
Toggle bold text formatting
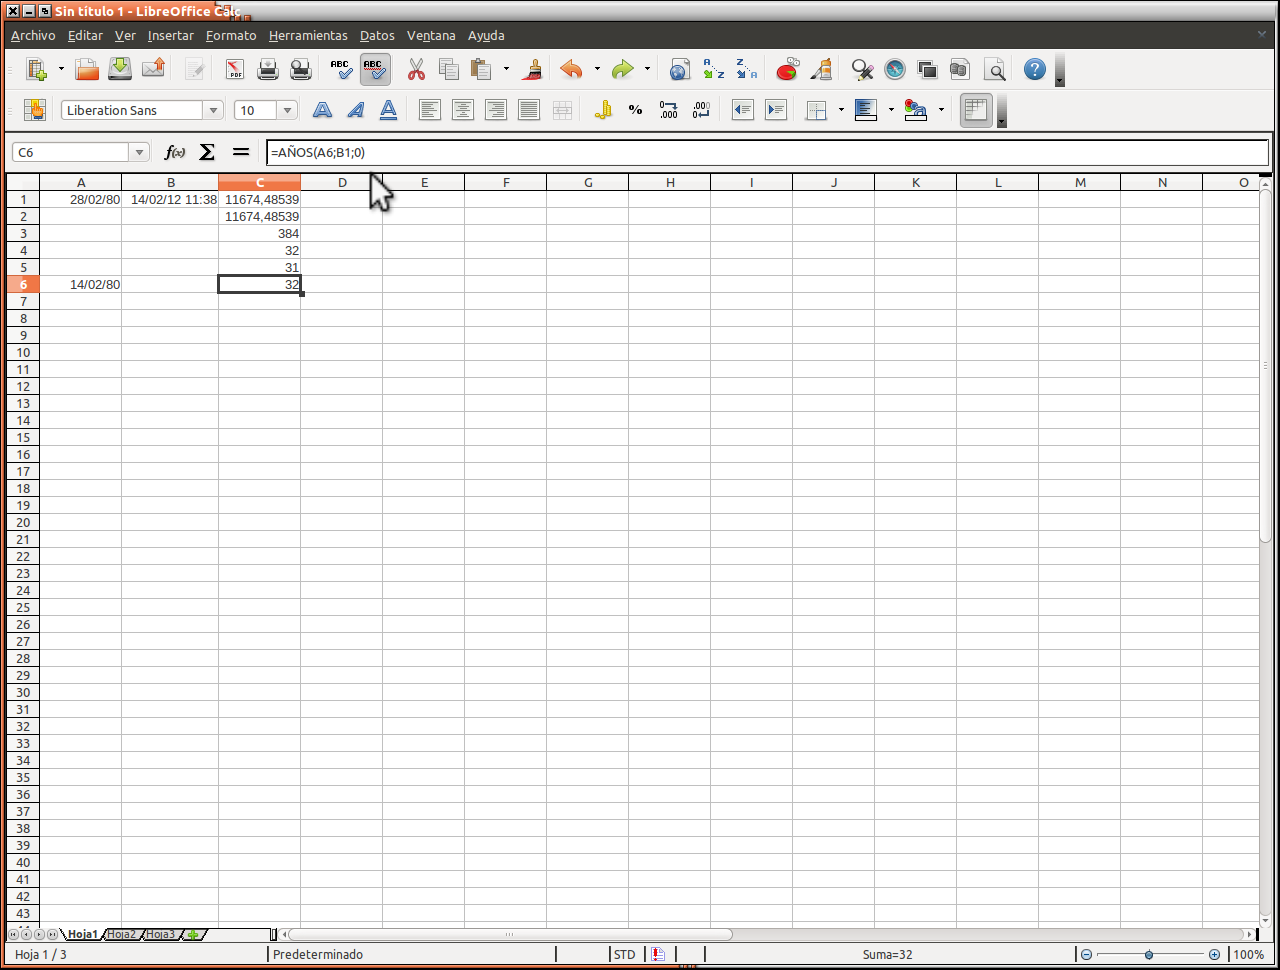tap(322, 110)
